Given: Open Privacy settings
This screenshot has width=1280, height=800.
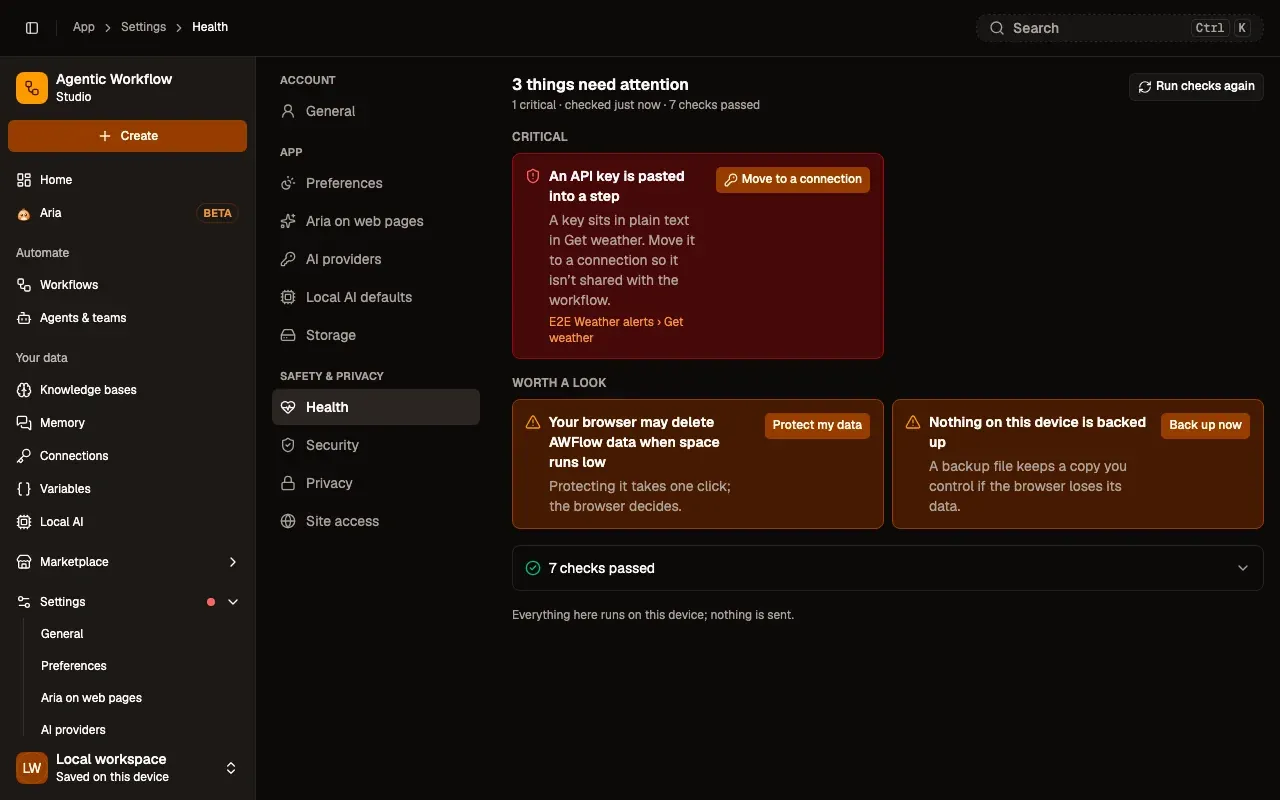Looking at the screenshot, I should pyautogui.click(x=376, y=483).
